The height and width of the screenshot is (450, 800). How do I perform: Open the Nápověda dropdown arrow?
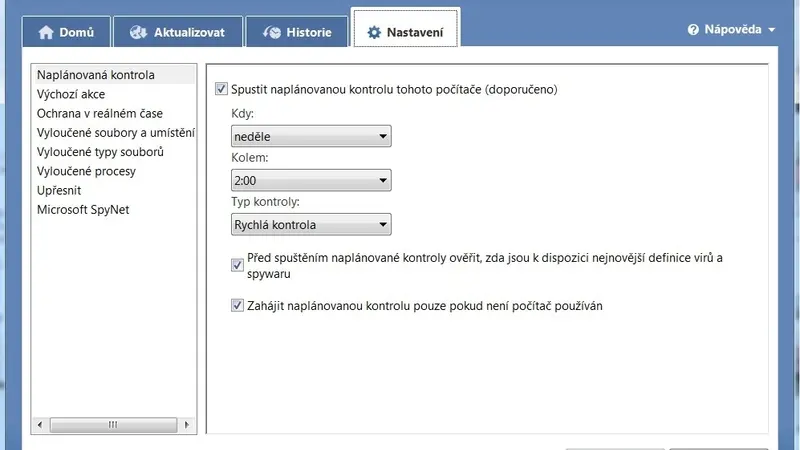coord(771,30)
